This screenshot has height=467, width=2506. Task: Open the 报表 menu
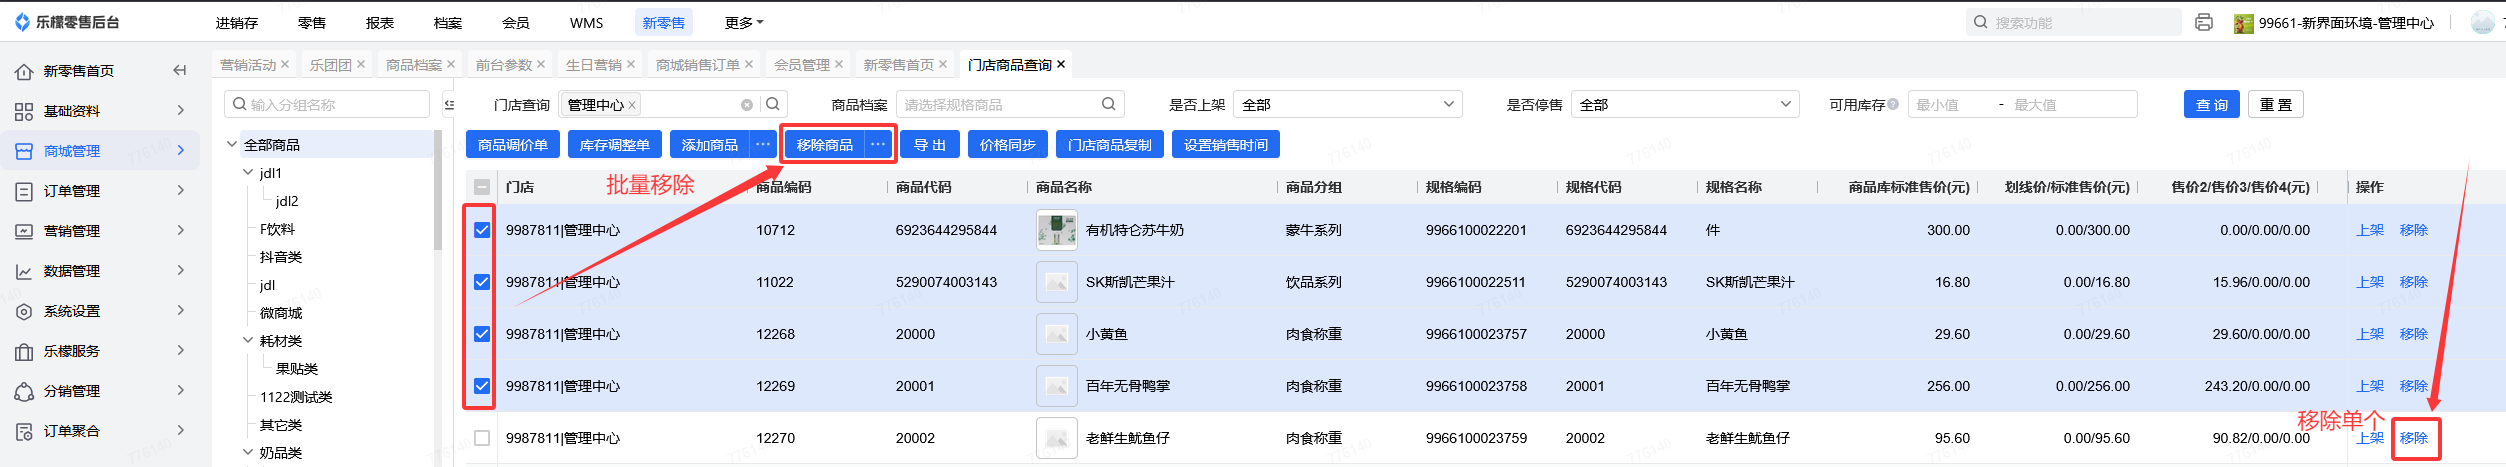point(380,23)
